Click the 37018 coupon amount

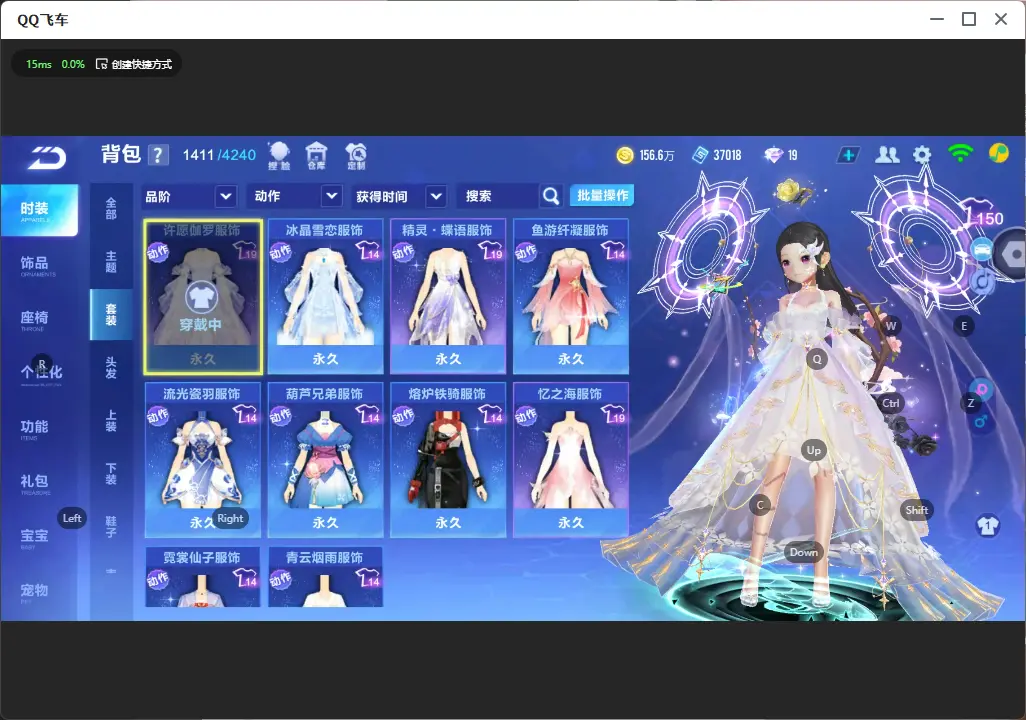(x=727, y=155)
